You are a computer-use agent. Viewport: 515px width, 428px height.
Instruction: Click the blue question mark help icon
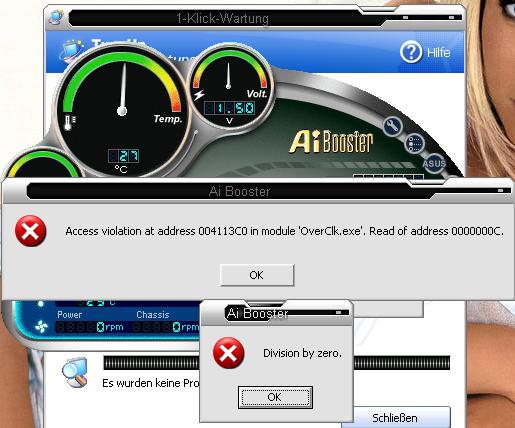[411, 52]
